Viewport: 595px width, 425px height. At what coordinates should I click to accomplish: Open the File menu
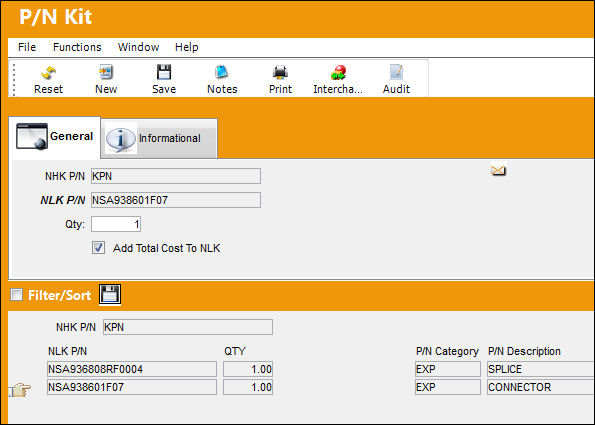pos(27,47)
